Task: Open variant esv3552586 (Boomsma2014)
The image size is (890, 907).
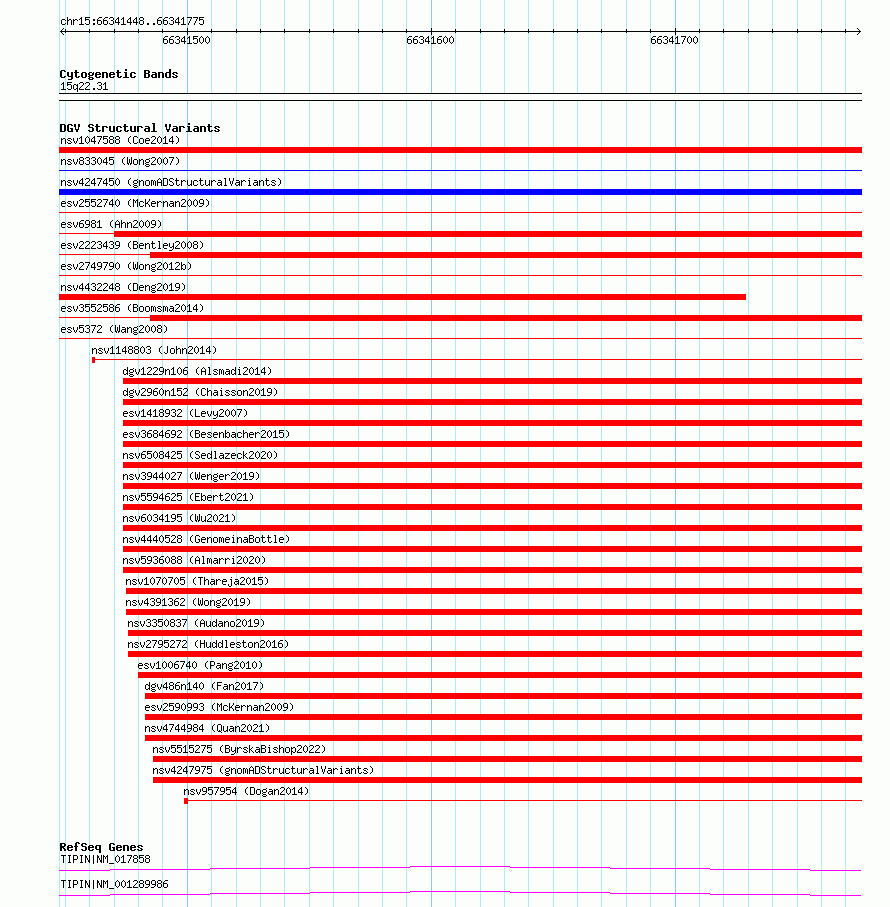Action: click(132, 308)
